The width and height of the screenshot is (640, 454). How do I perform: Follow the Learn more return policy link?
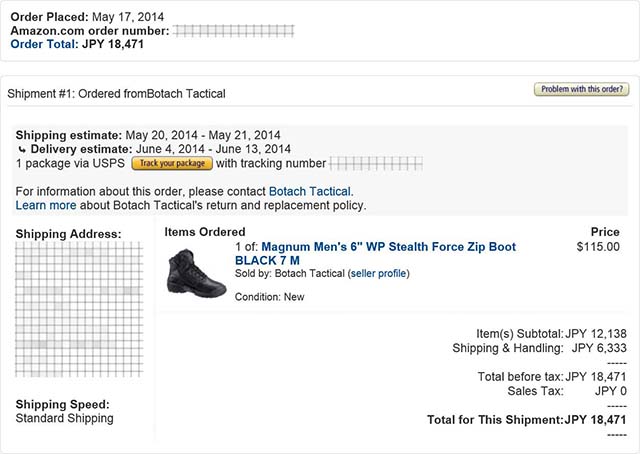pos(46,205)
